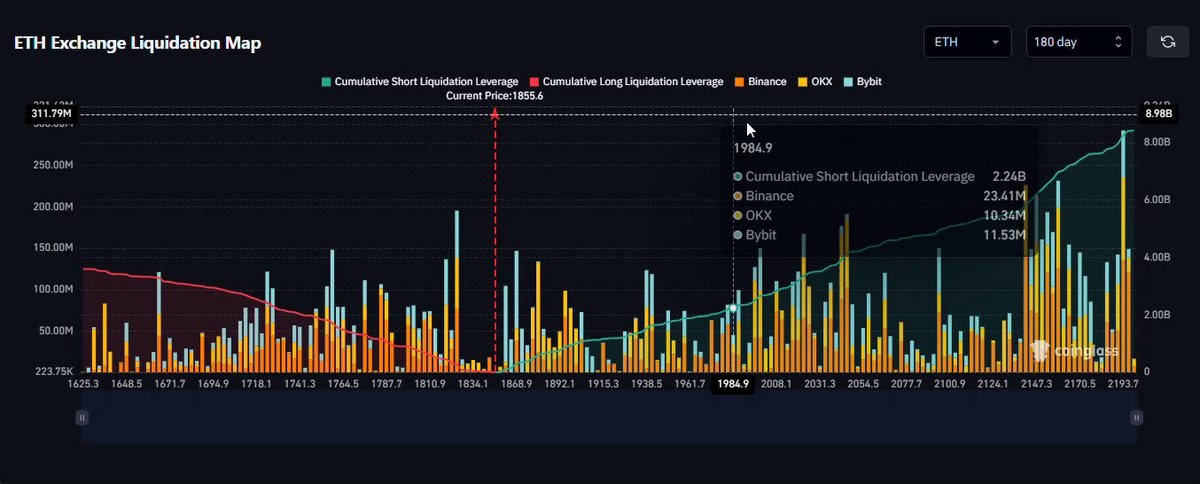
Task: Toggle the Binance legend series
Action: (760, 81)
